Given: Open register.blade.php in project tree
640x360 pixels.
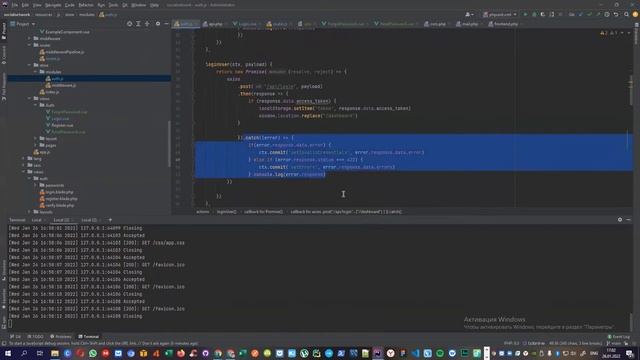Looking at the screenshot, I should [x=61, y=199].
